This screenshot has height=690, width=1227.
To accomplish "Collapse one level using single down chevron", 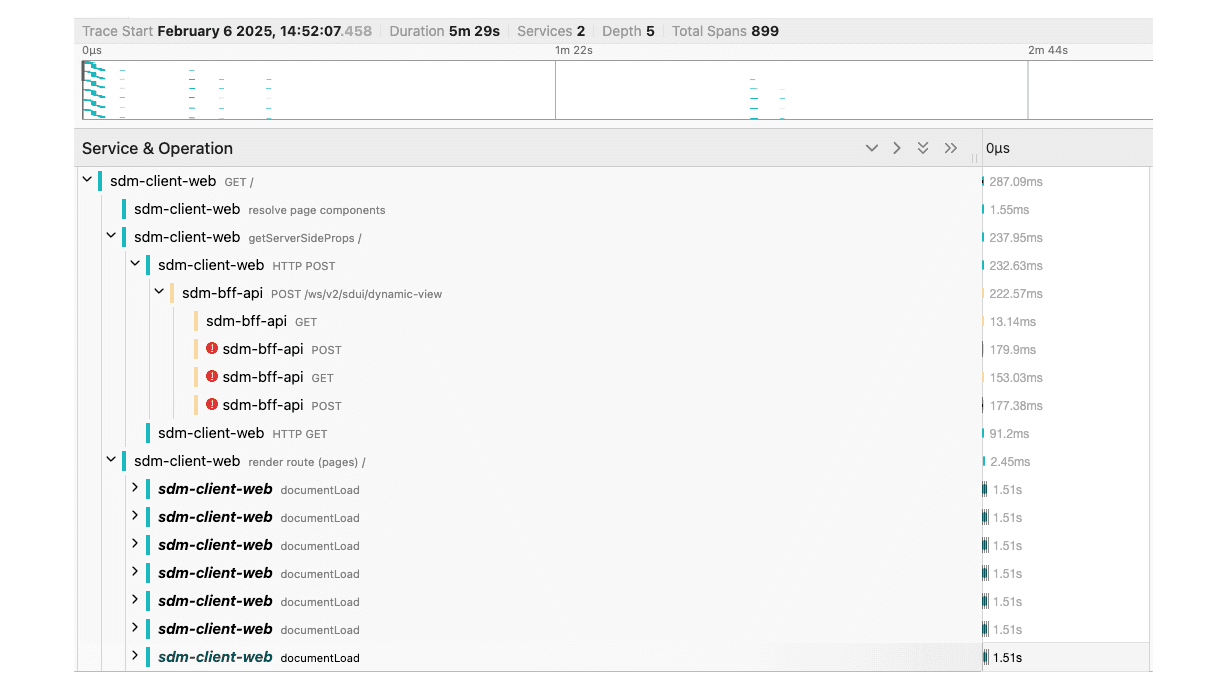I will (872, 148).
